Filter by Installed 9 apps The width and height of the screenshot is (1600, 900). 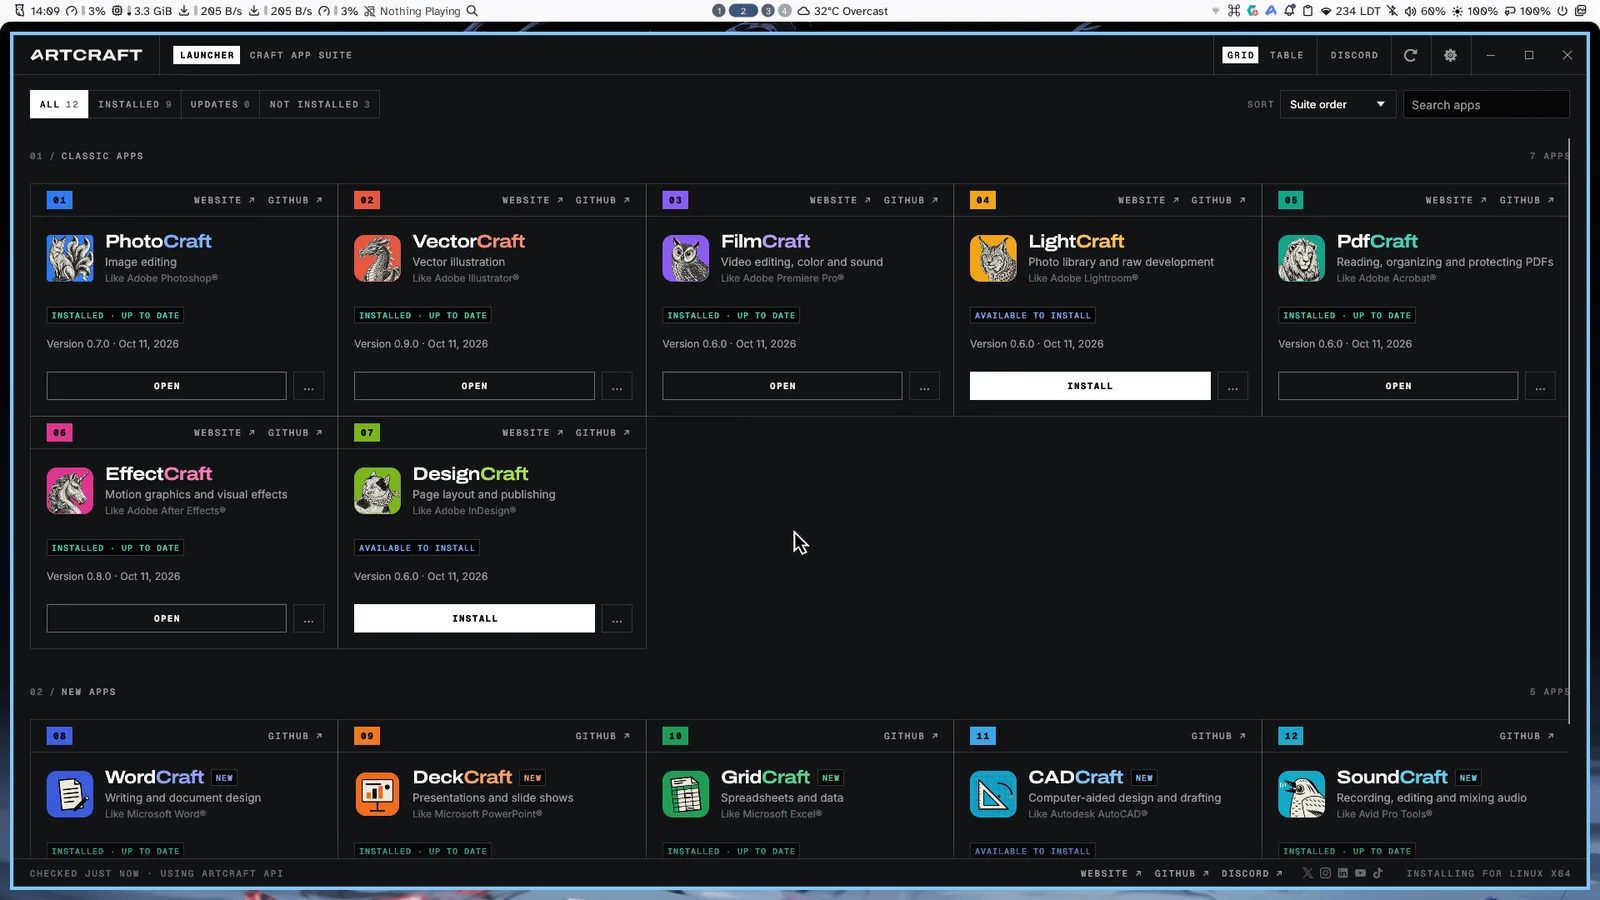pos(135,104)
